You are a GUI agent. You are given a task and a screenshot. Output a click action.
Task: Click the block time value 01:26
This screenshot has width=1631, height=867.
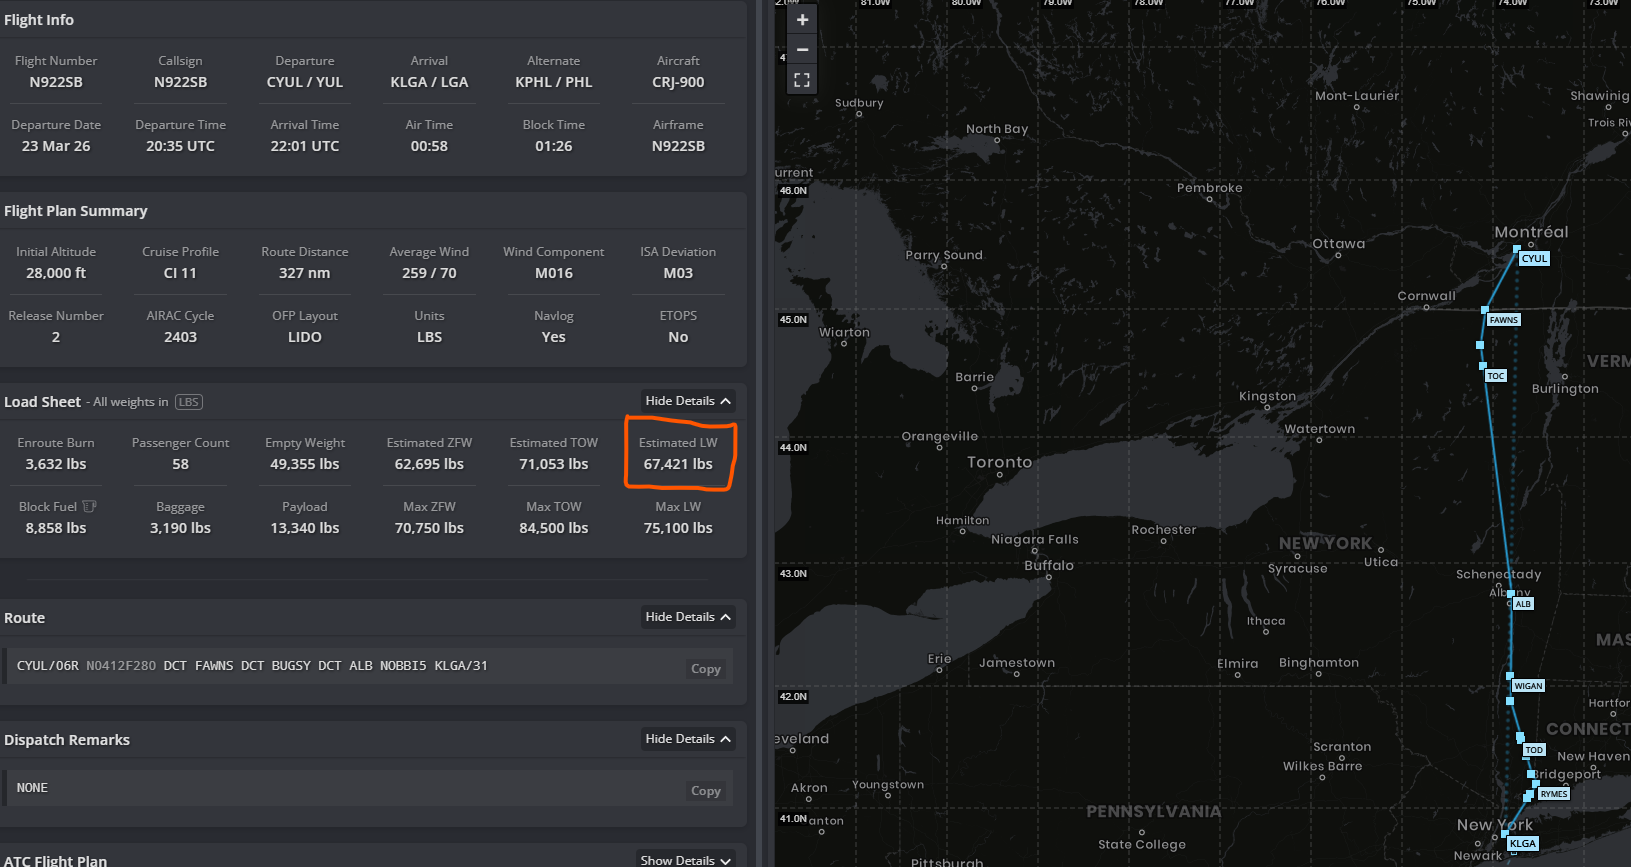[554, 146]
